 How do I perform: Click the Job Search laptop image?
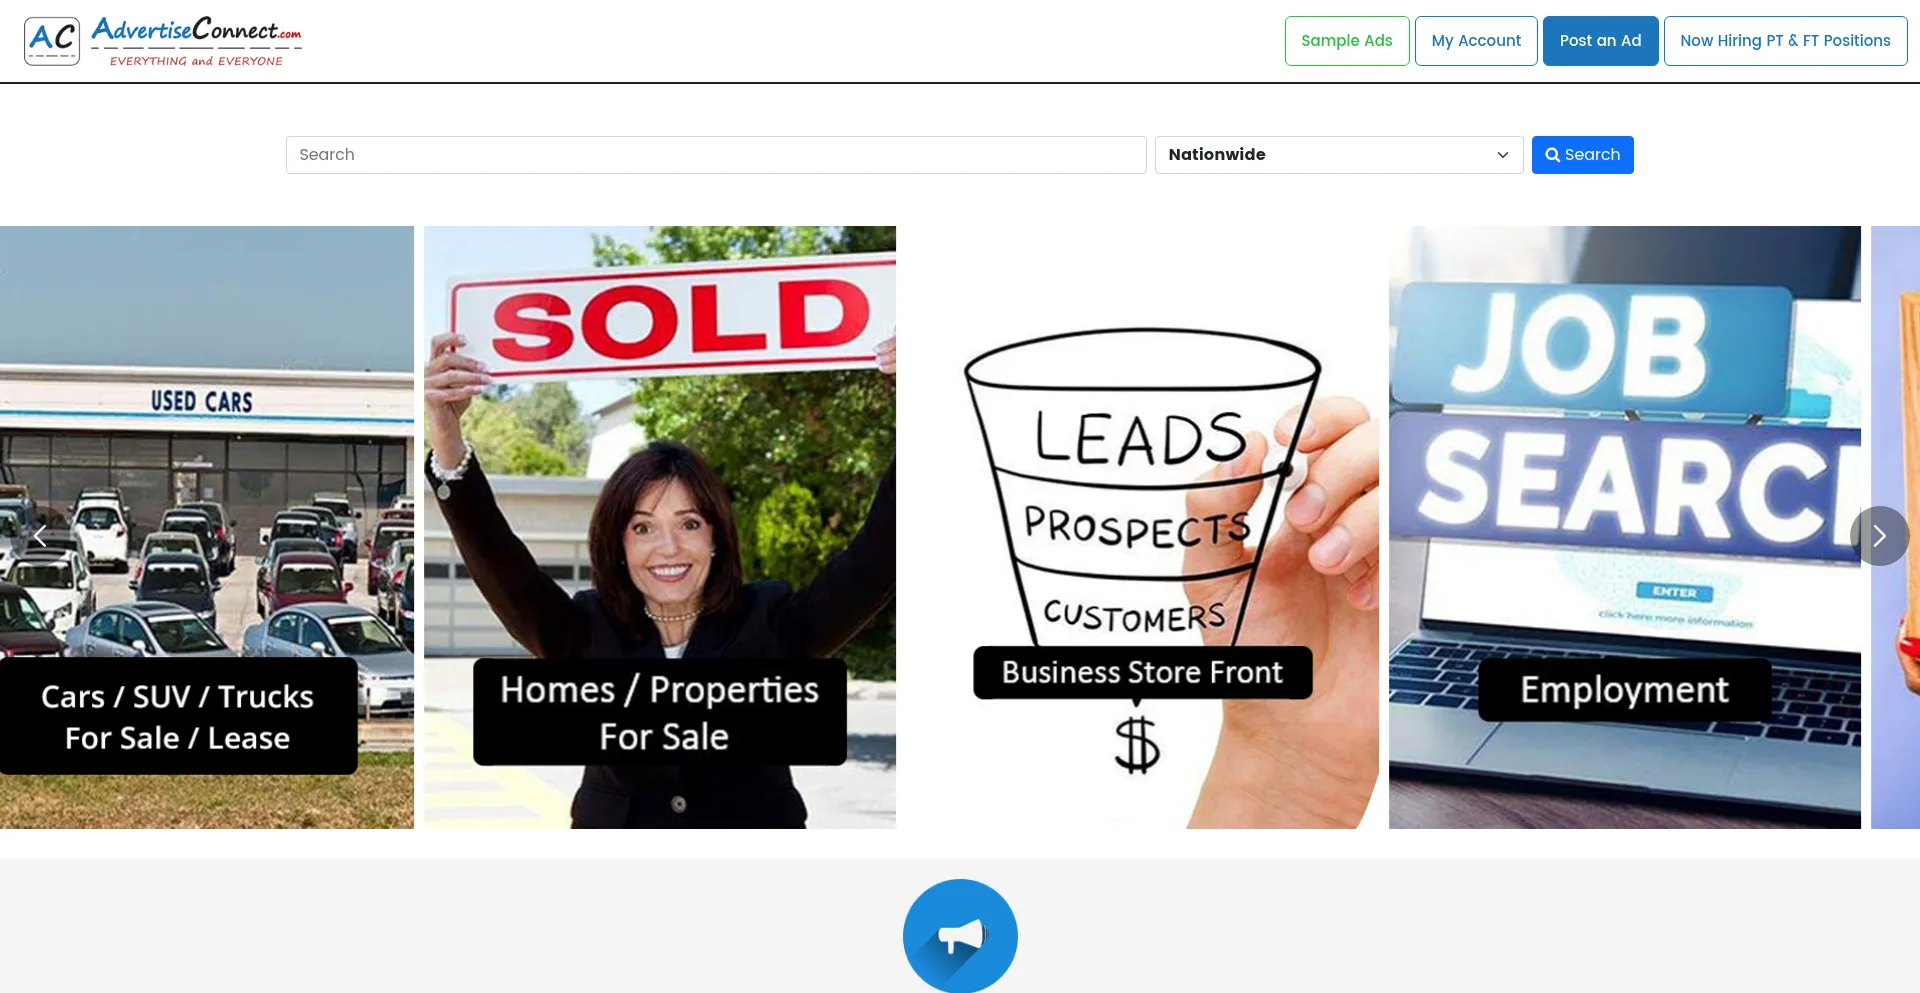pos(1624,450)
